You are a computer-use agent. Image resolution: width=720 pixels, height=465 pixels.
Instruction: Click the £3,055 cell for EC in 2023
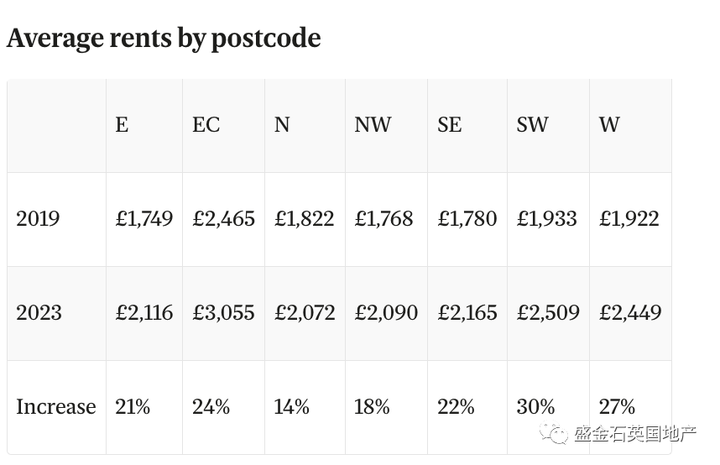tap(223, 313)
